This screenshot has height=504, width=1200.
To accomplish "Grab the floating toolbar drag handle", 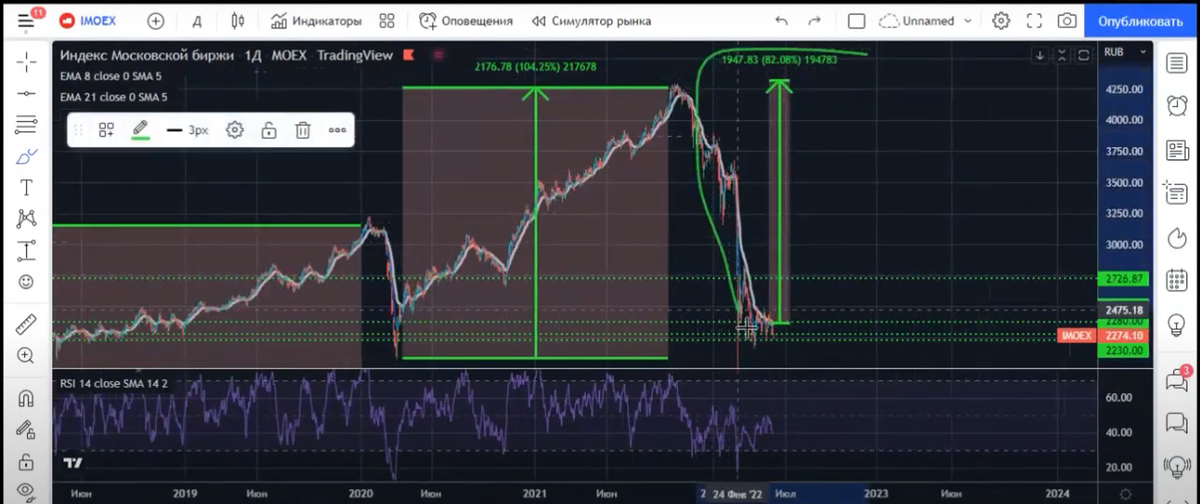I will pos(78,130).
